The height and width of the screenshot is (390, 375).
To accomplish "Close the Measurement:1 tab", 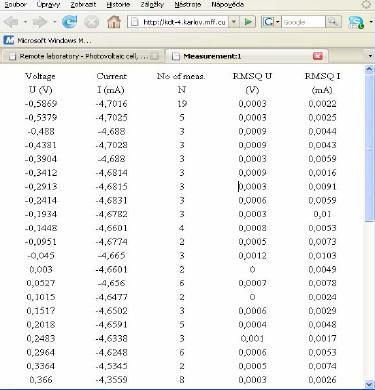I will (318, 56).
